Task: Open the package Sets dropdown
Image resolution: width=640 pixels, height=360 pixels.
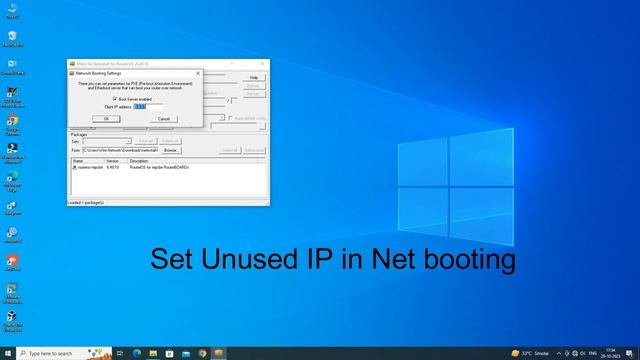Action: (x=128, y=141)
